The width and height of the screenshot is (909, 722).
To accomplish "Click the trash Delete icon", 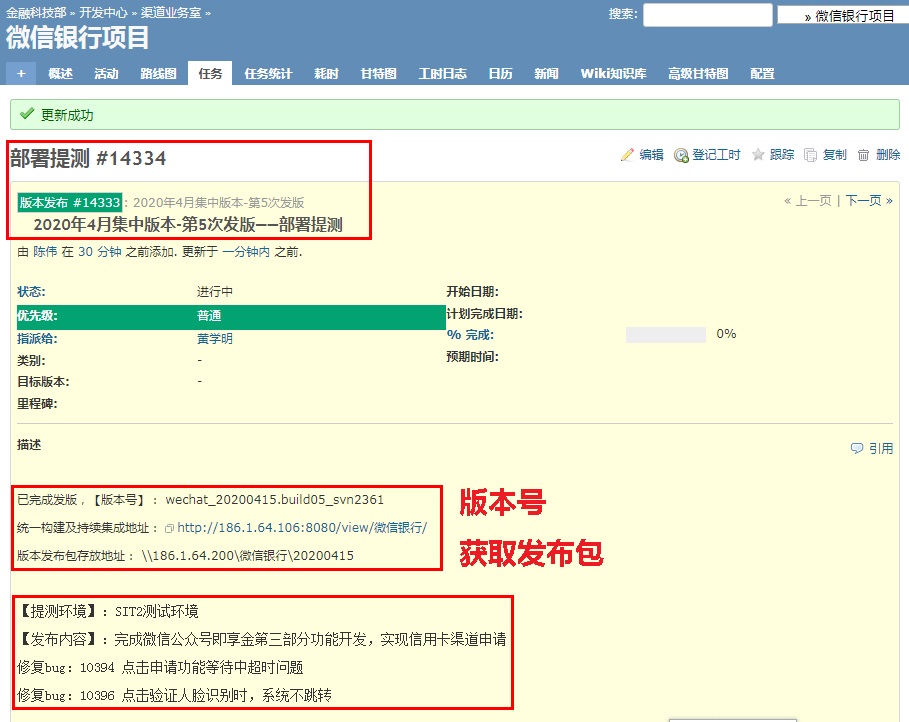I will pyautogui.click(x=863, y=155).
